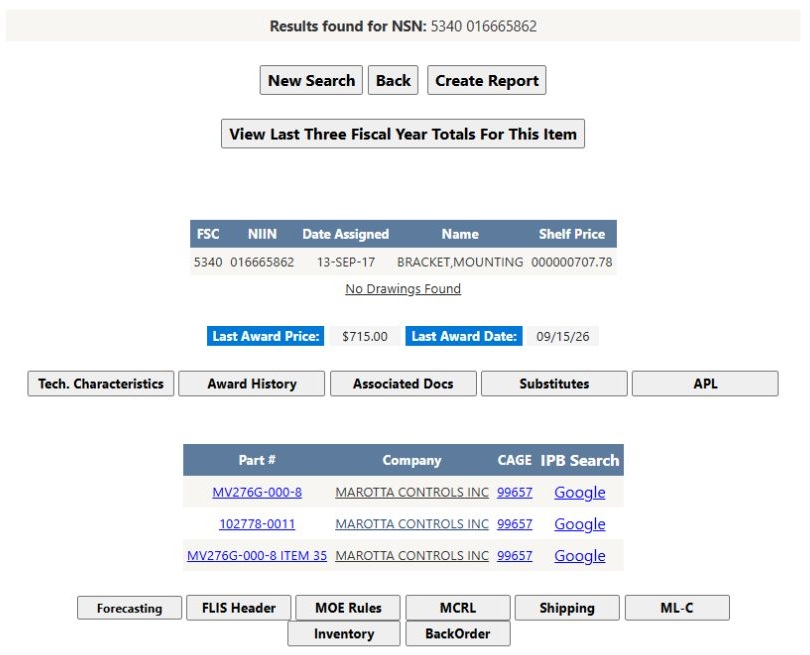Open Award History tab
This screenshot has height=655, width=810.
click(x=252, y=383)
